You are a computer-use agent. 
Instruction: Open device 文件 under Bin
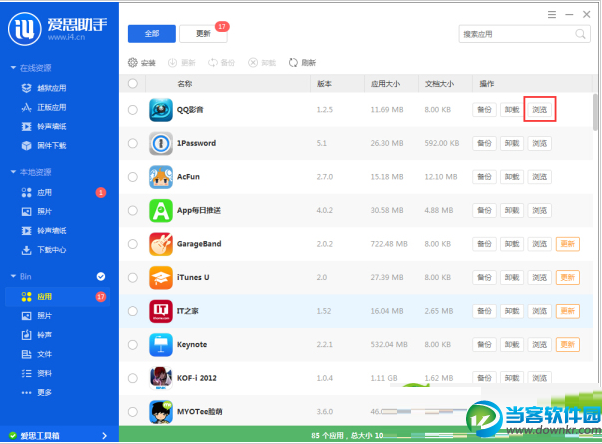click(x=36, y=354)
